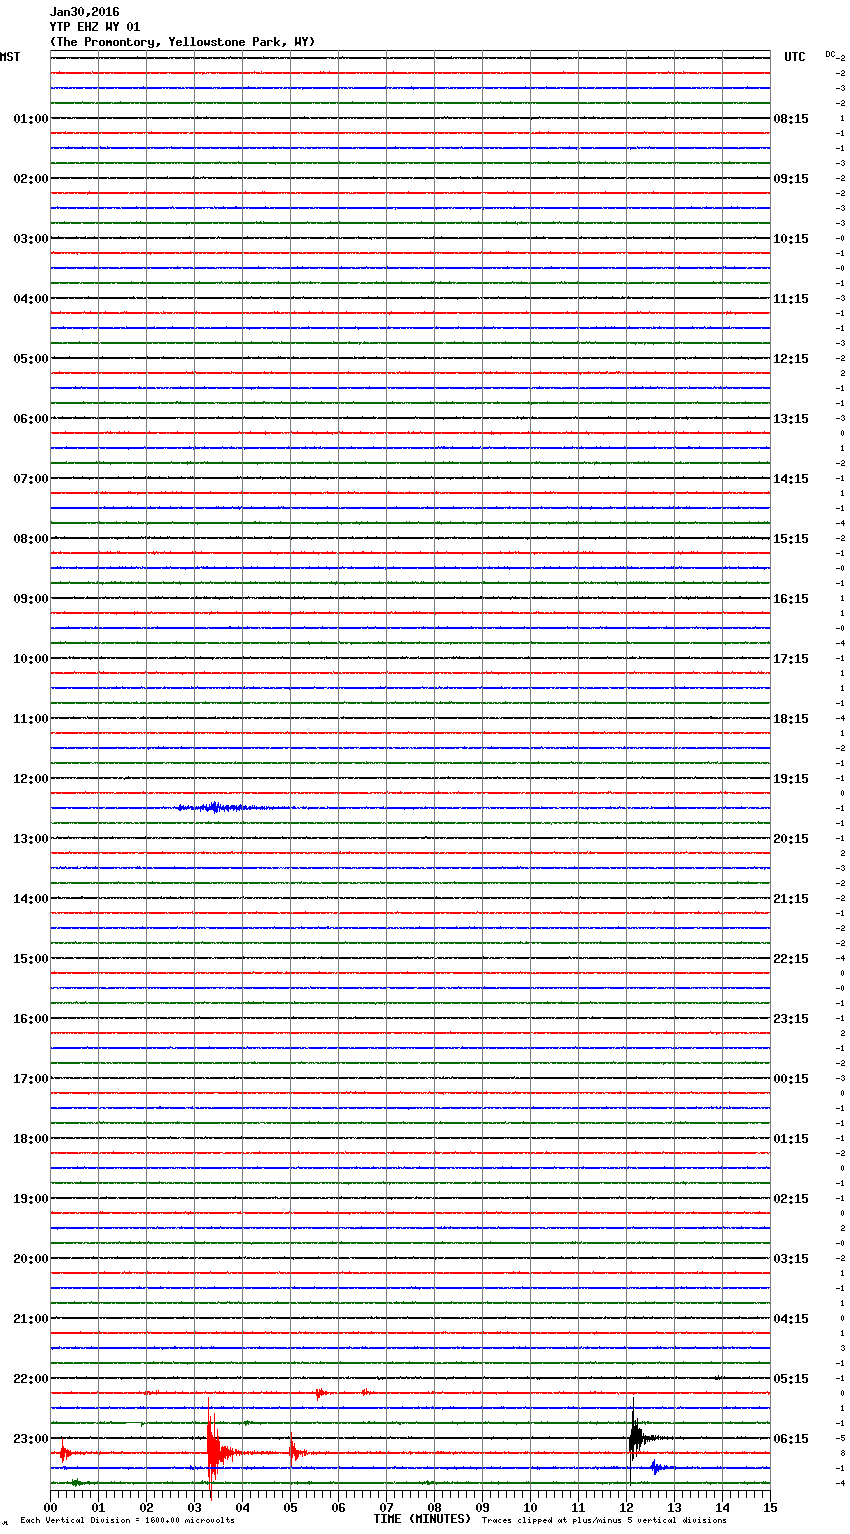Select the 18:00 MST time label
850x1534 pixels.
click(31, 1139)
